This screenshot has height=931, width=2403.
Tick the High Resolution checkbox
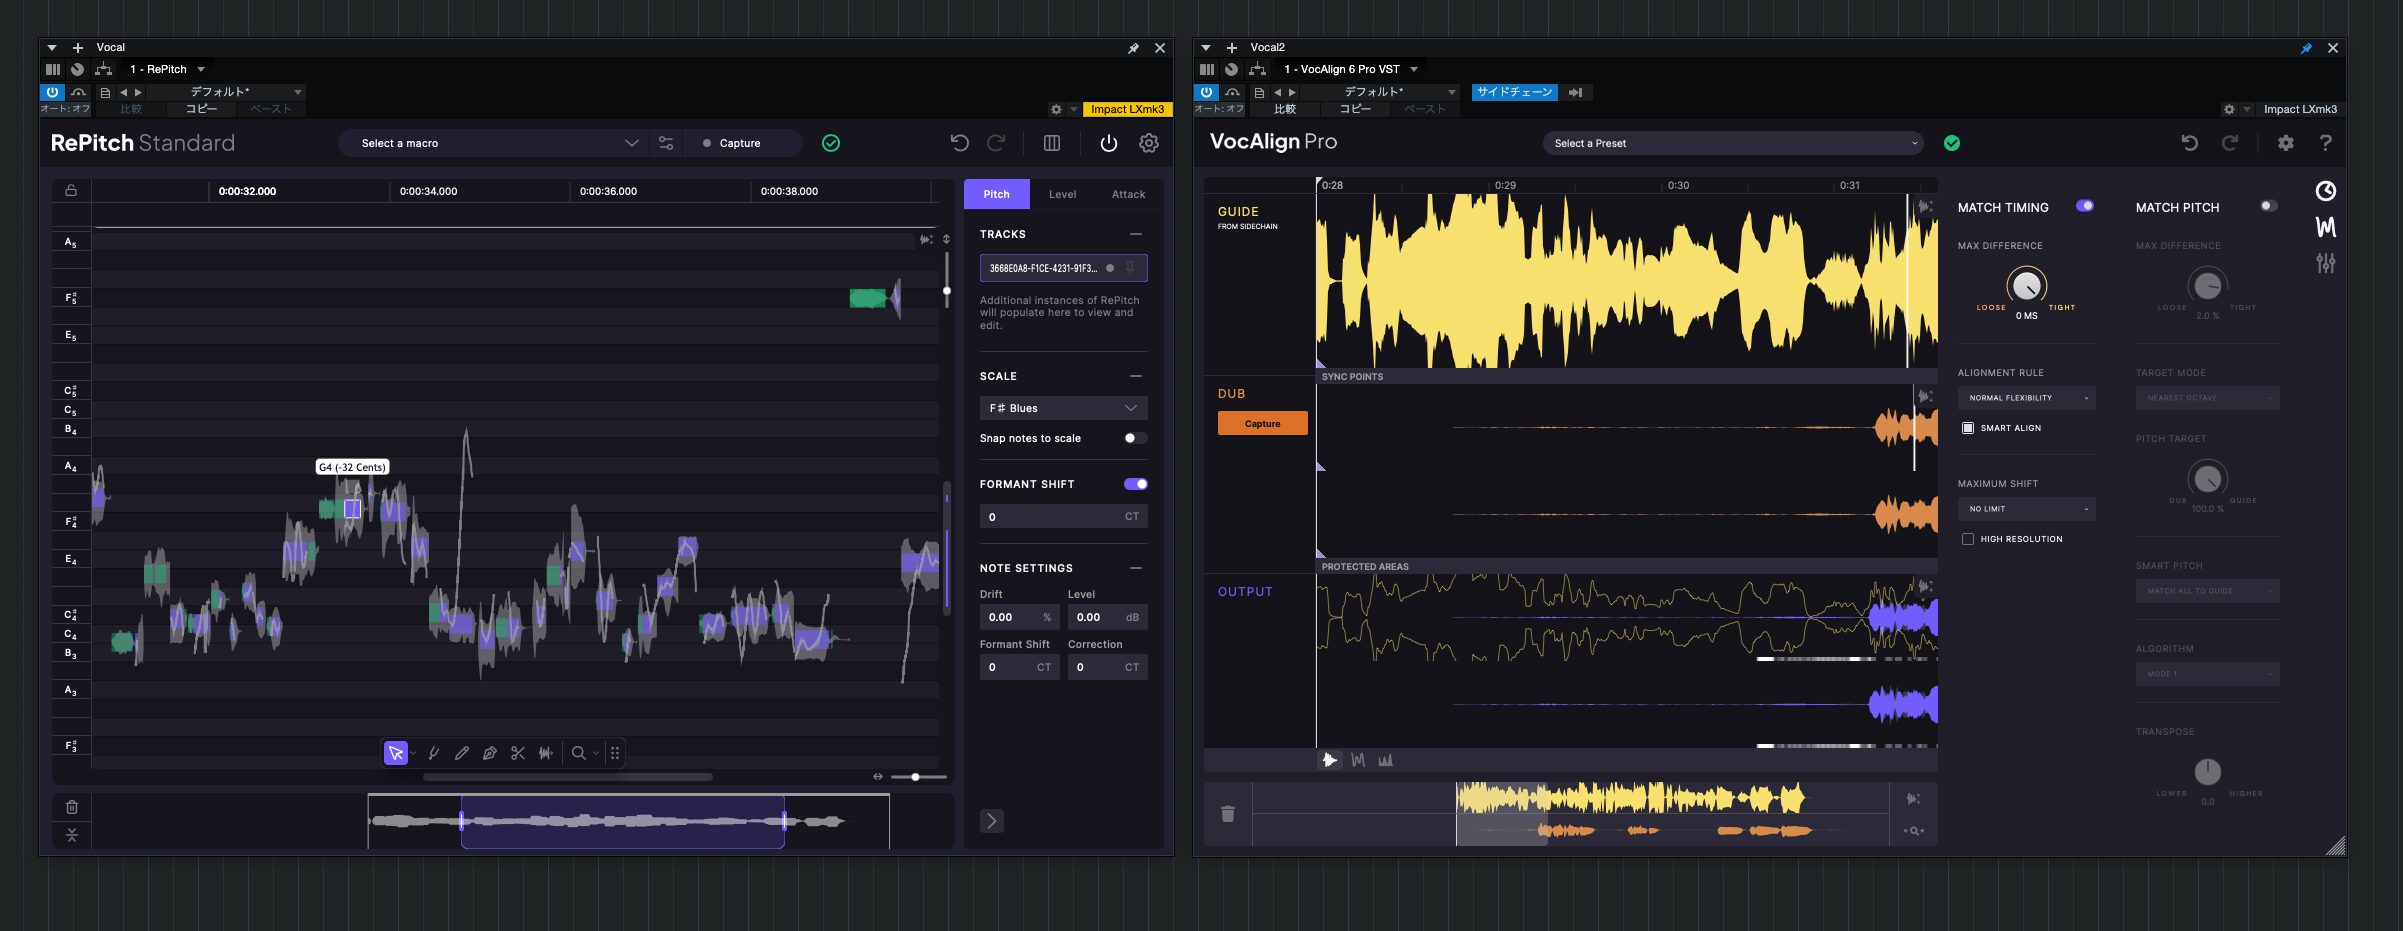click(1968, 539)
